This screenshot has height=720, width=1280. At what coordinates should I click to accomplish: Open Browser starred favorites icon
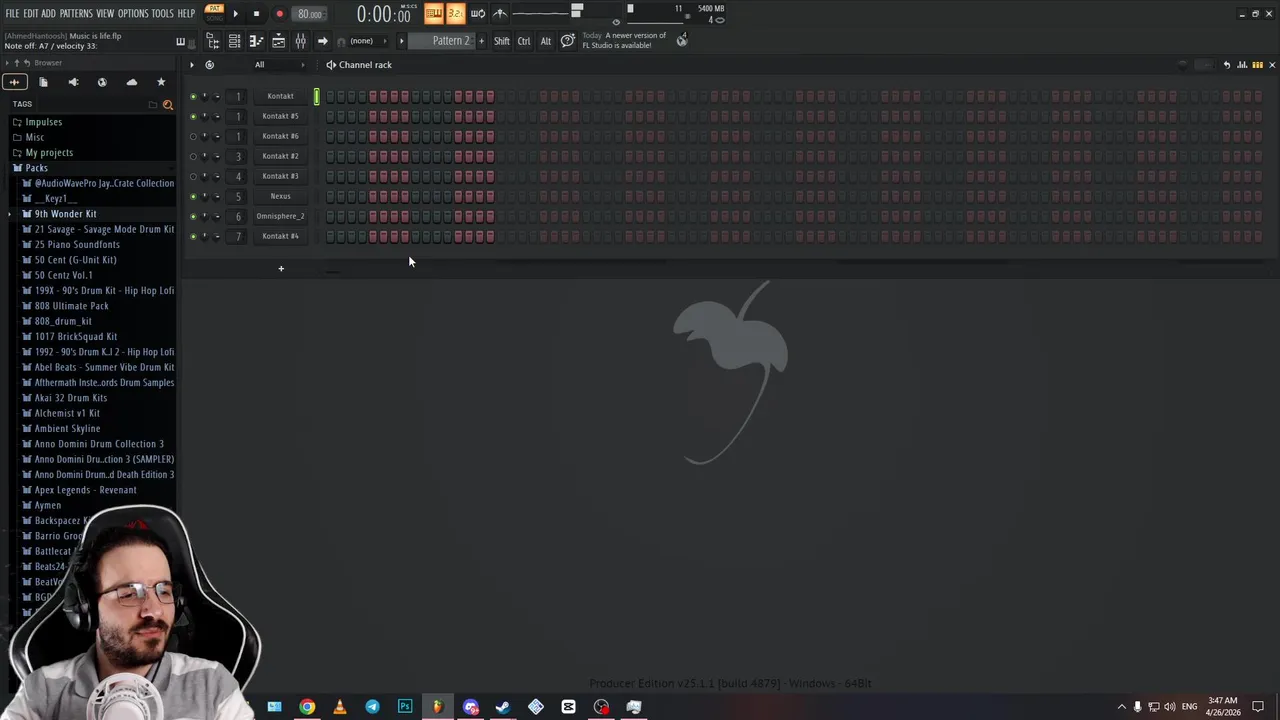161,82
